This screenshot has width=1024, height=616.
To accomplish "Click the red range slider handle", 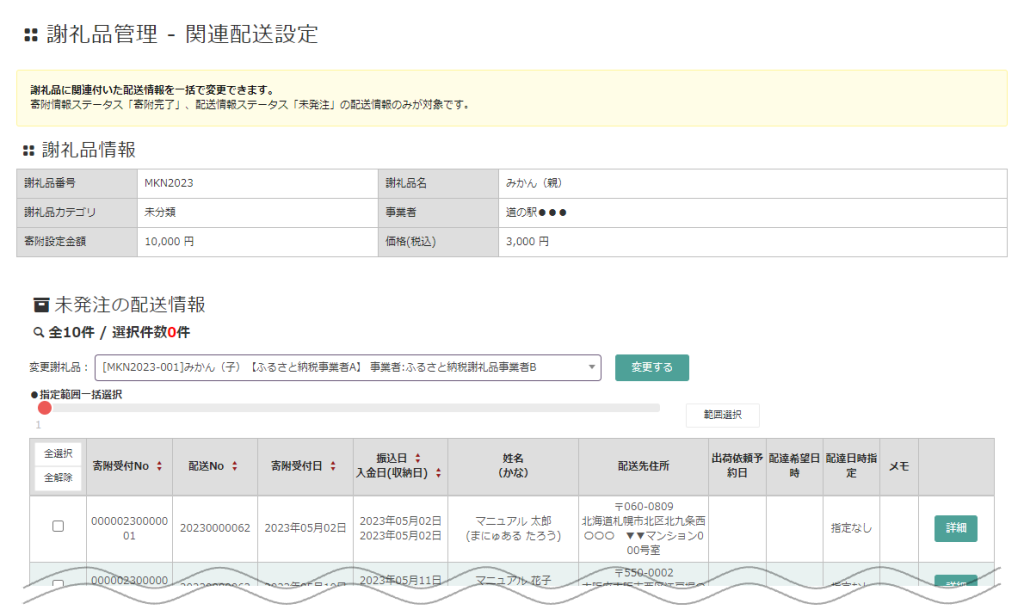I will tap(44, 408).
